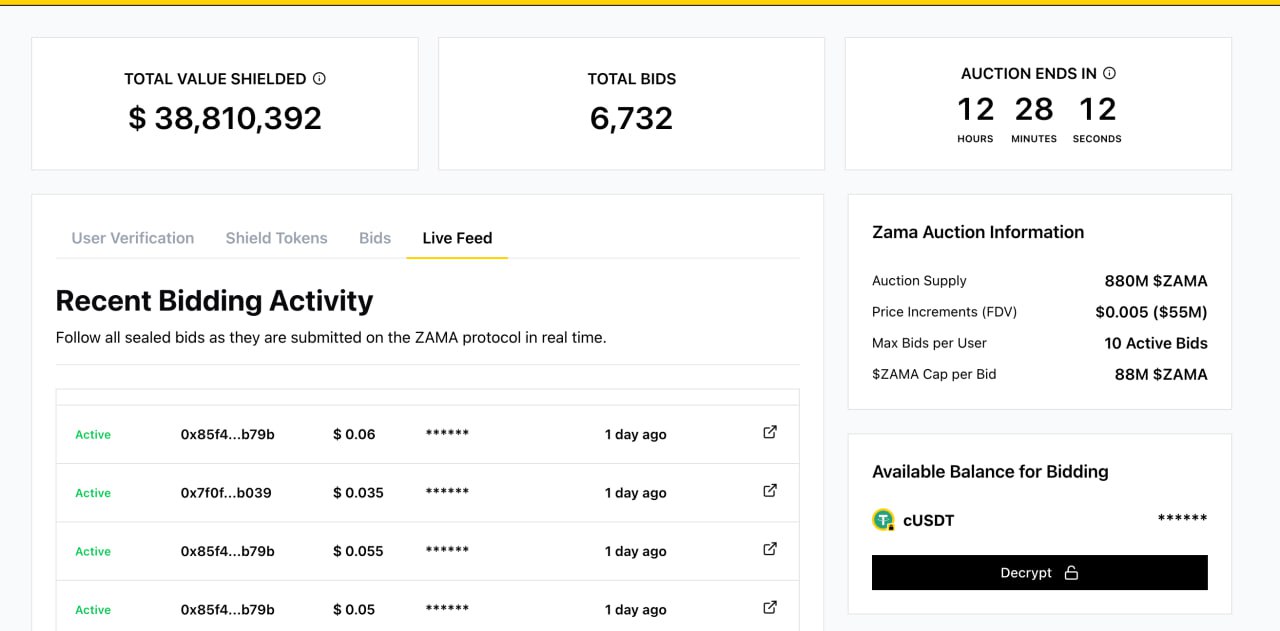This screenshot has height=631, width=1280.
Task: Click the hidden cUSDT balance asterisks
Action: [x=1182, y=519]
